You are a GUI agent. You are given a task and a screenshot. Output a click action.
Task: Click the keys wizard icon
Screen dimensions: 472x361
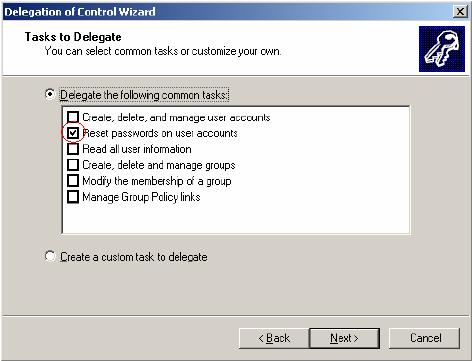point(442,49)
